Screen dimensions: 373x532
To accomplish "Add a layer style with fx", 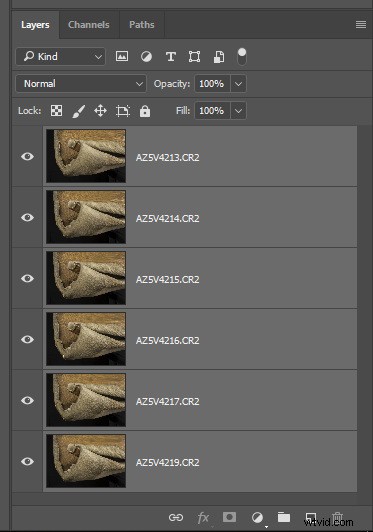I will point(203,518).
